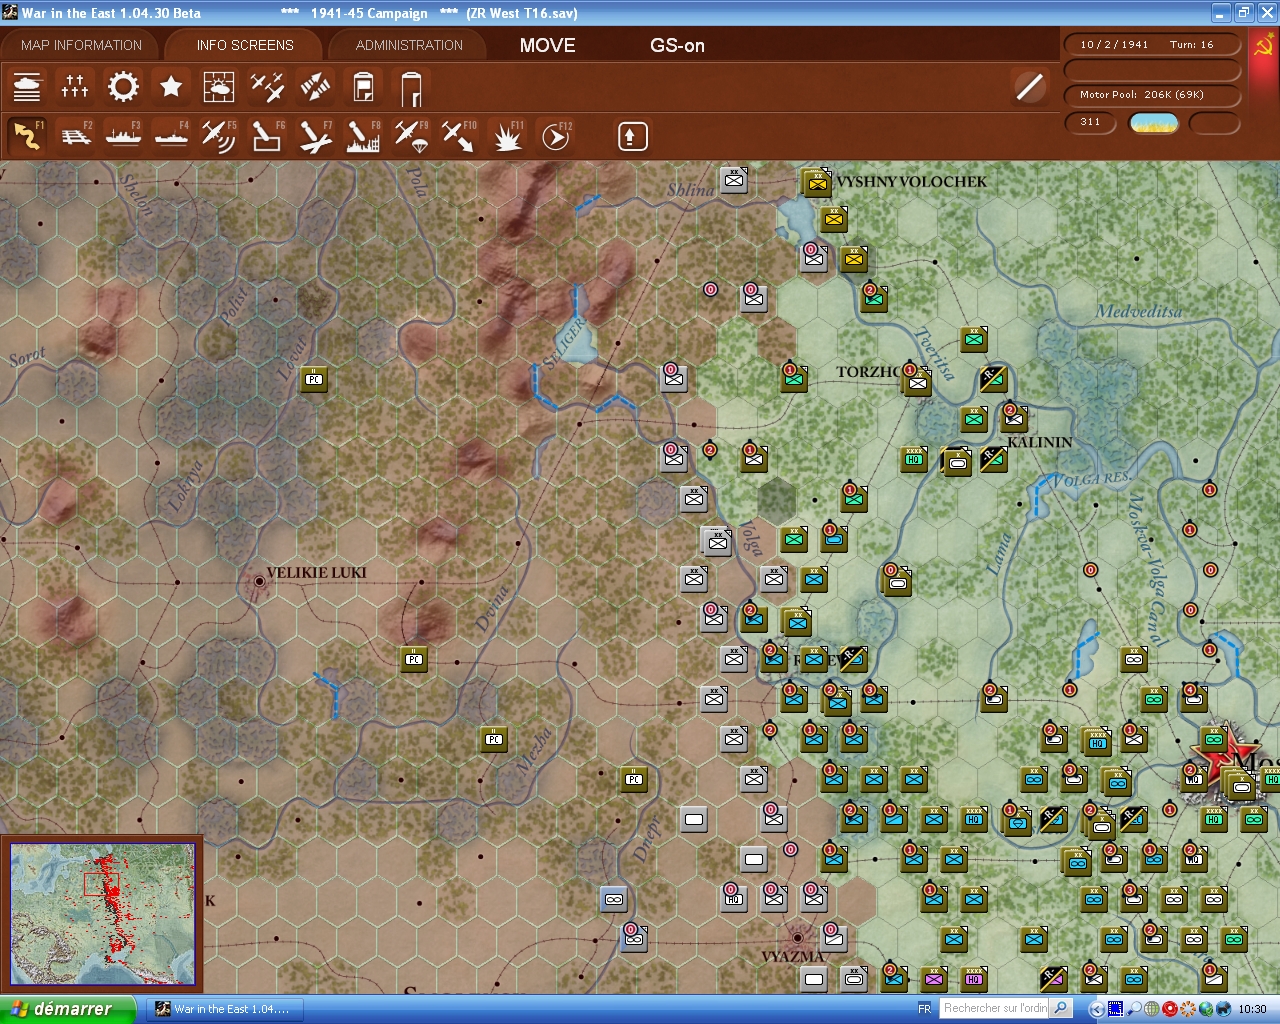The height and width of the screenshot is (1024, 1280).
Task: Select F1 move mode arrow
Action: click(x=27, y=135)
